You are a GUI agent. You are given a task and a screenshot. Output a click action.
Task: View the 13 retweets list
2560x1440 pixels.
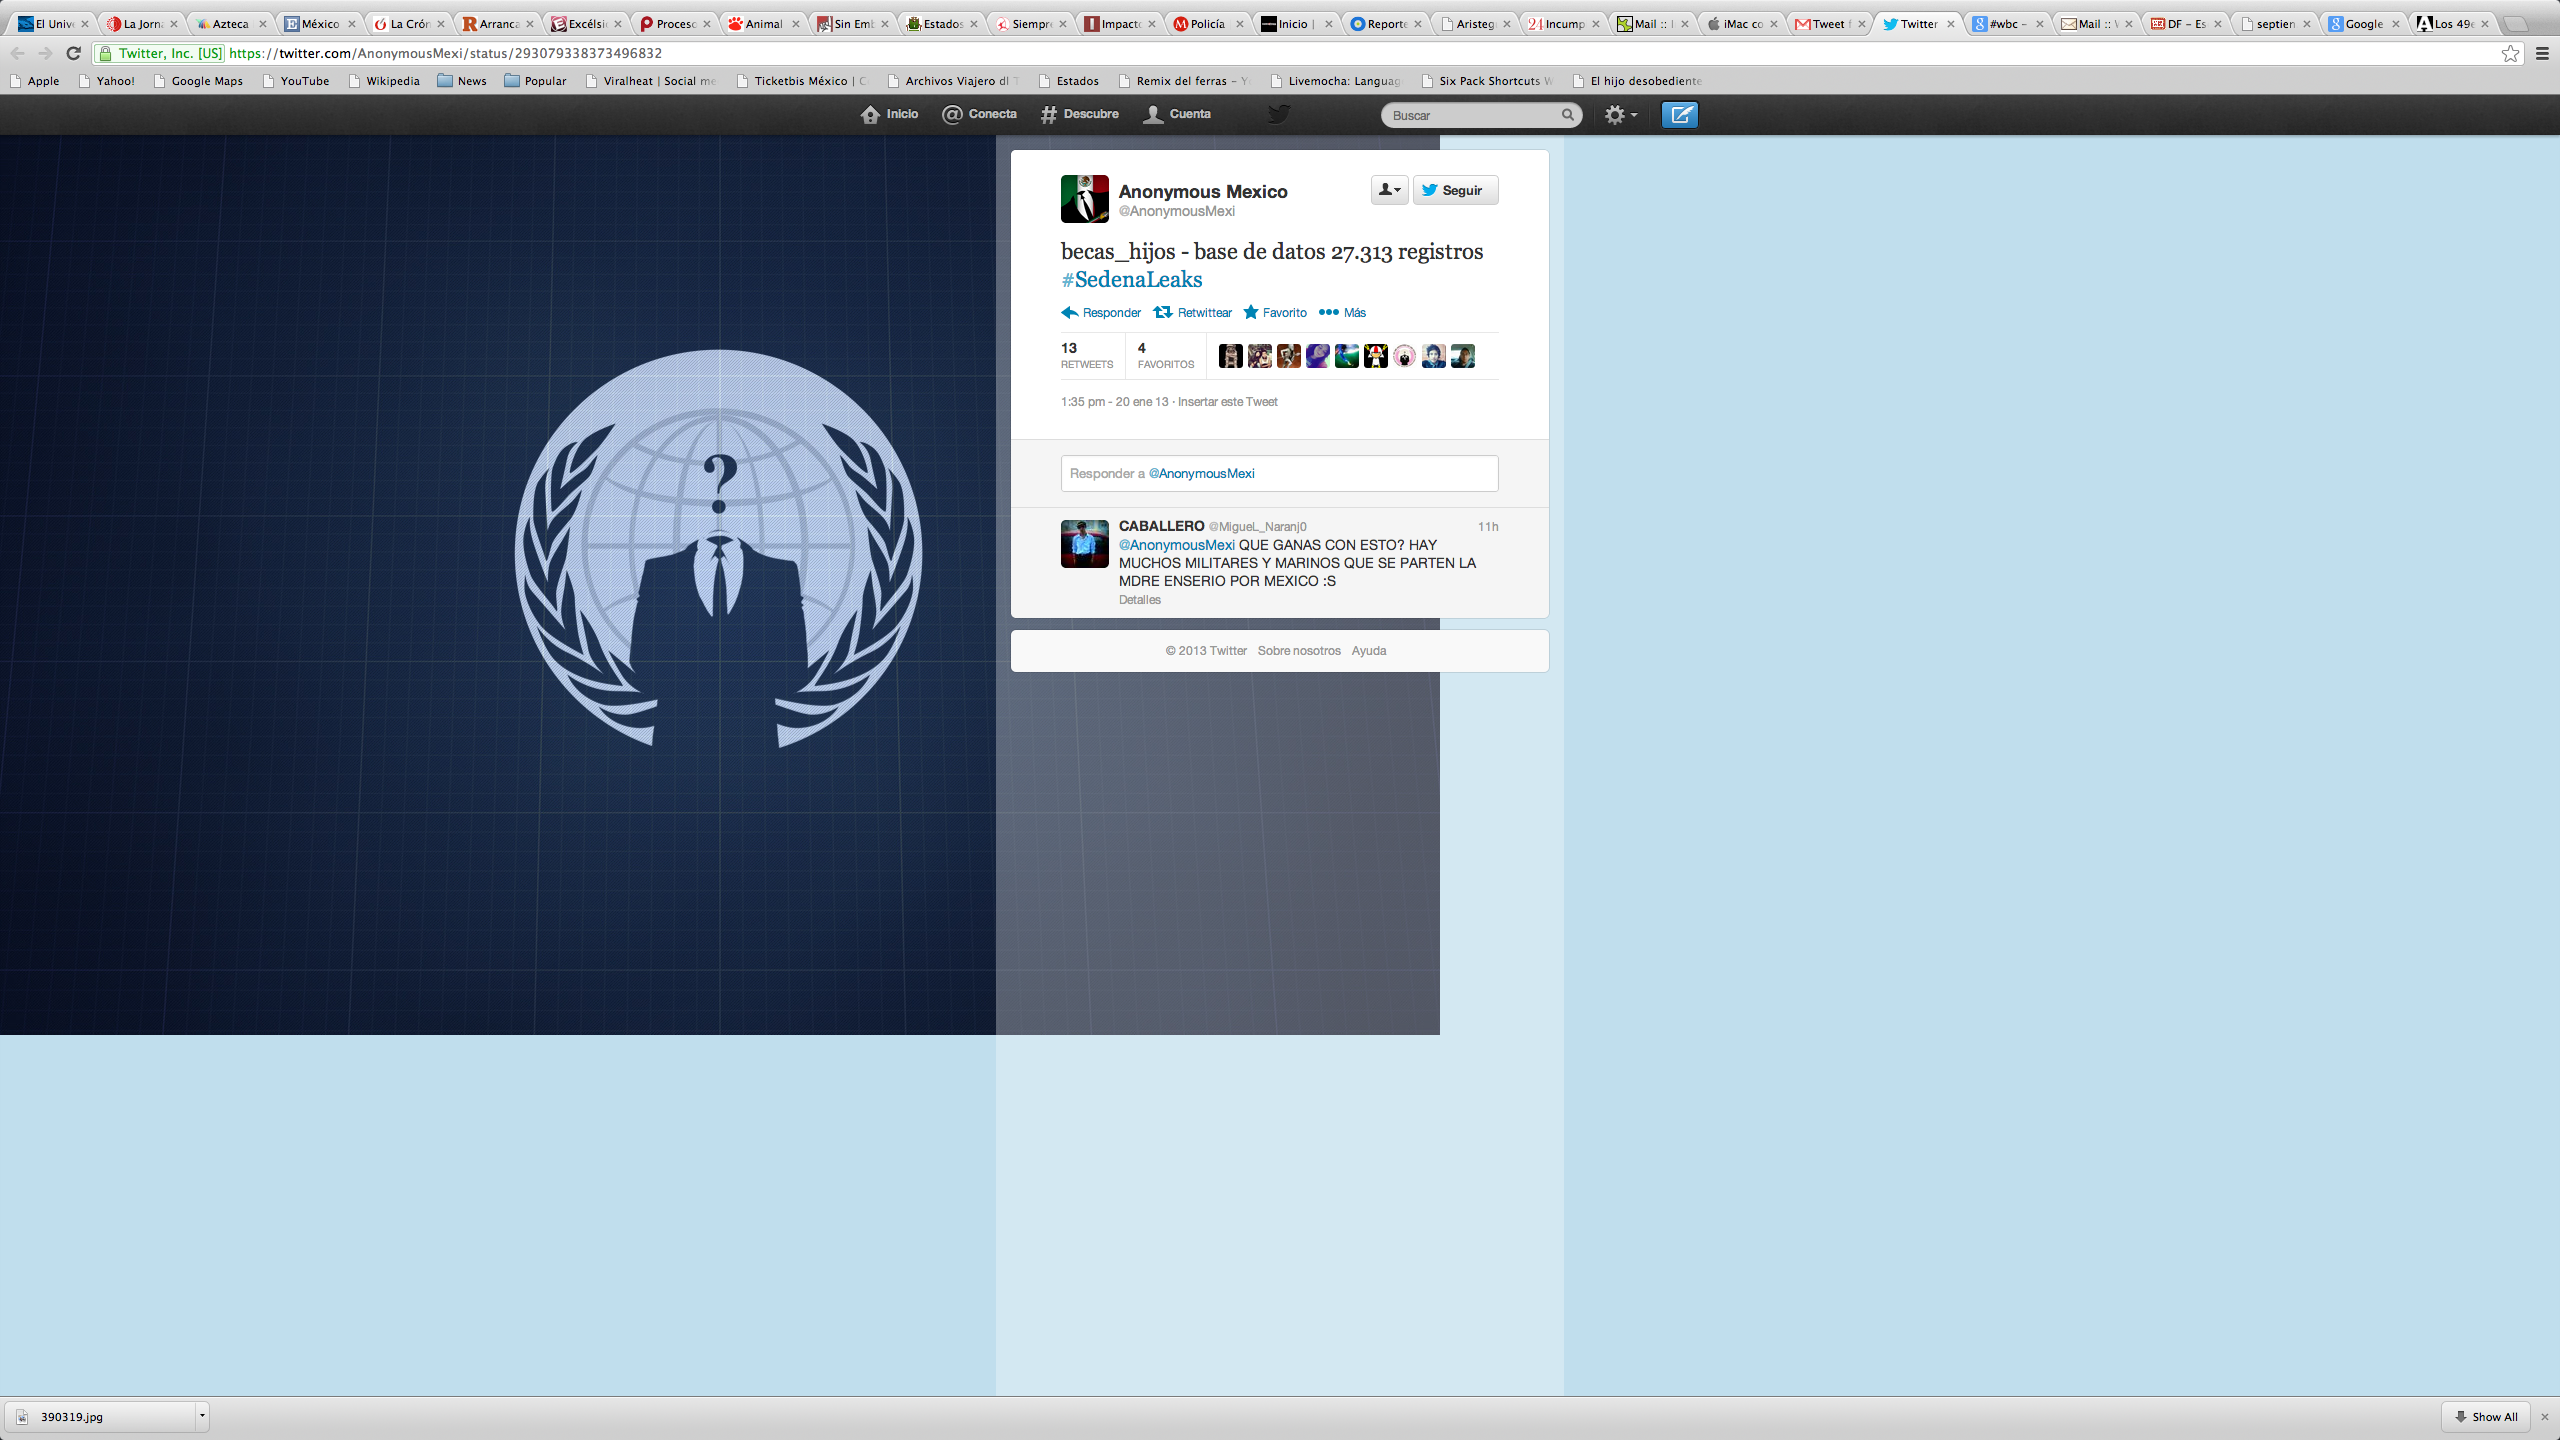tap(1086, 355)
